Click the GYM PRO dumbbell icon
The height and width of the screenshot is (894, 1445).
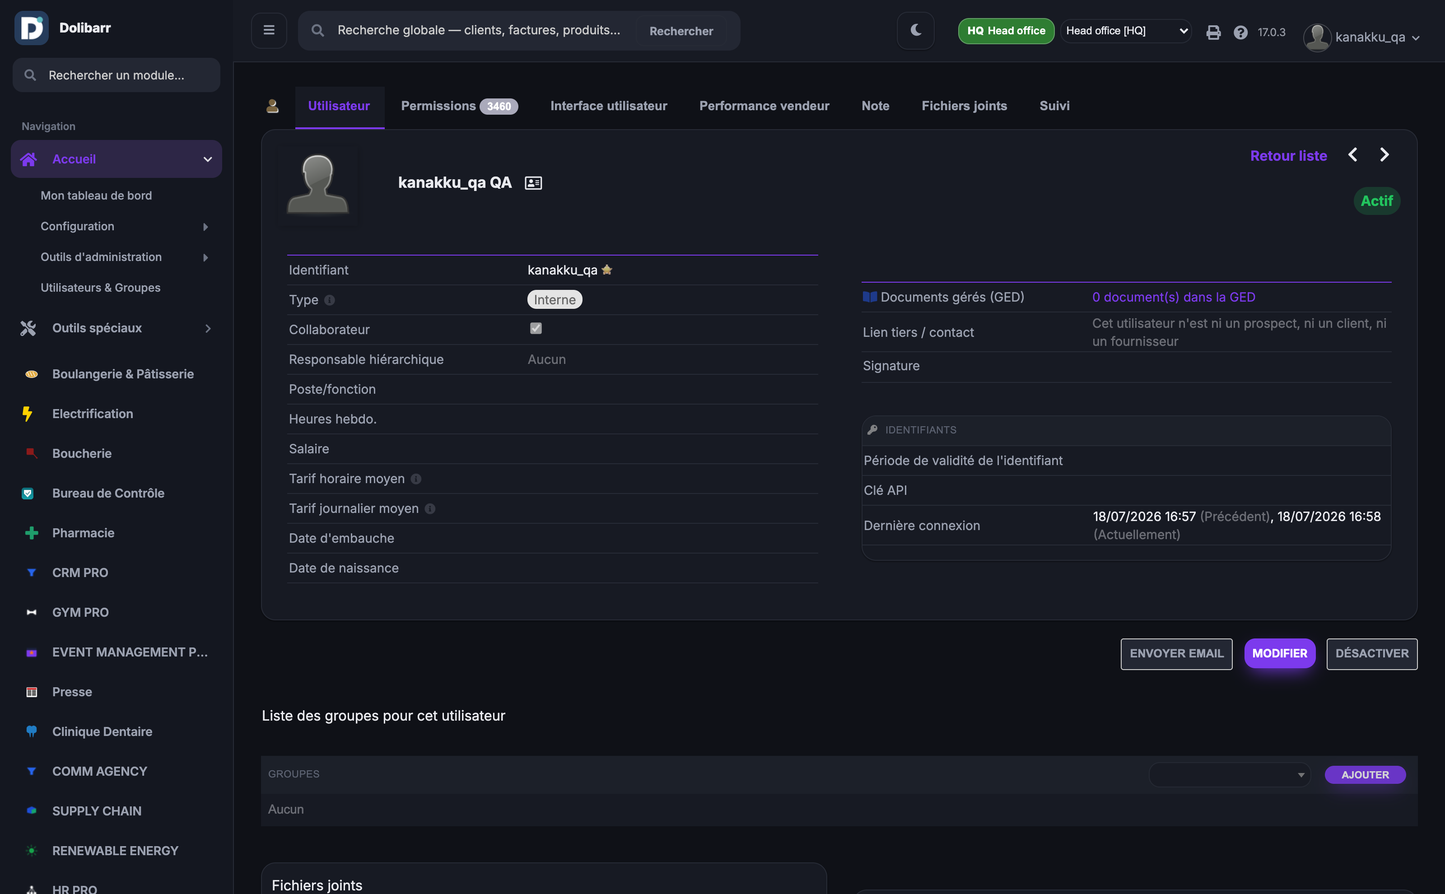pyautogui.click(x=31, y=613)
